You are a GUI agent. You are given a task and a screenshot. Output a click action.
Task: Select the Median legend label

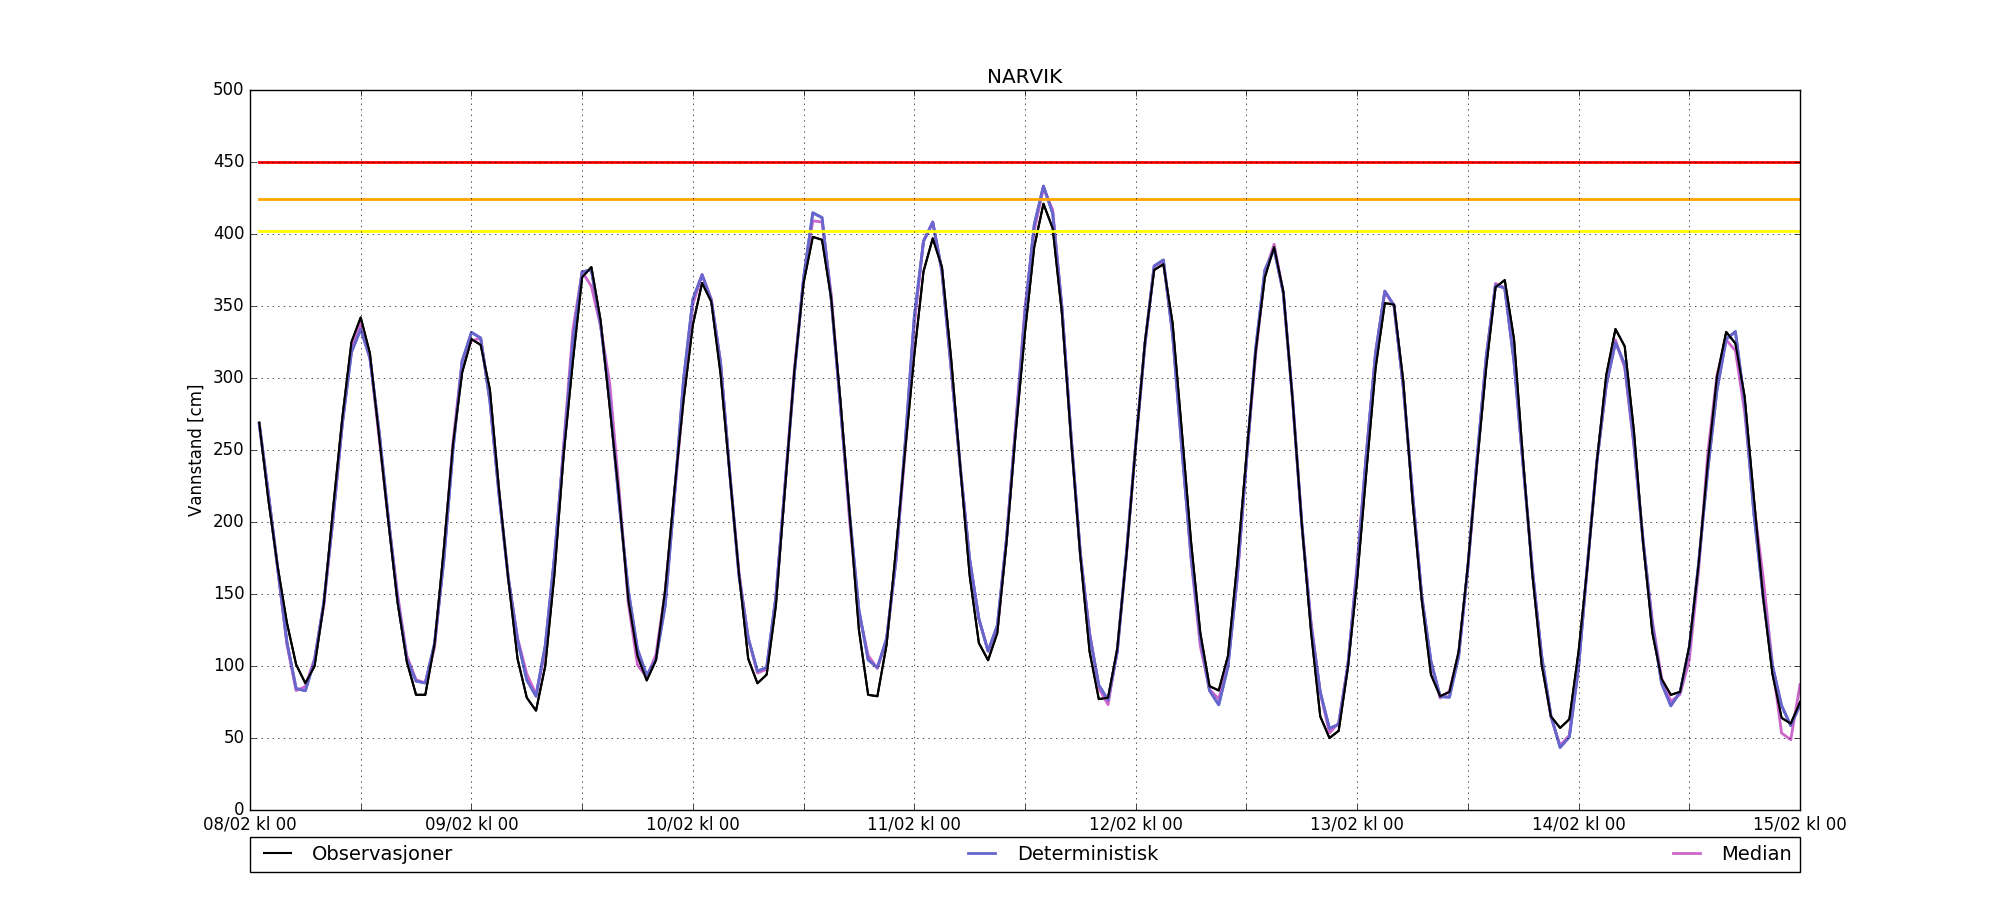(1756, 854)
